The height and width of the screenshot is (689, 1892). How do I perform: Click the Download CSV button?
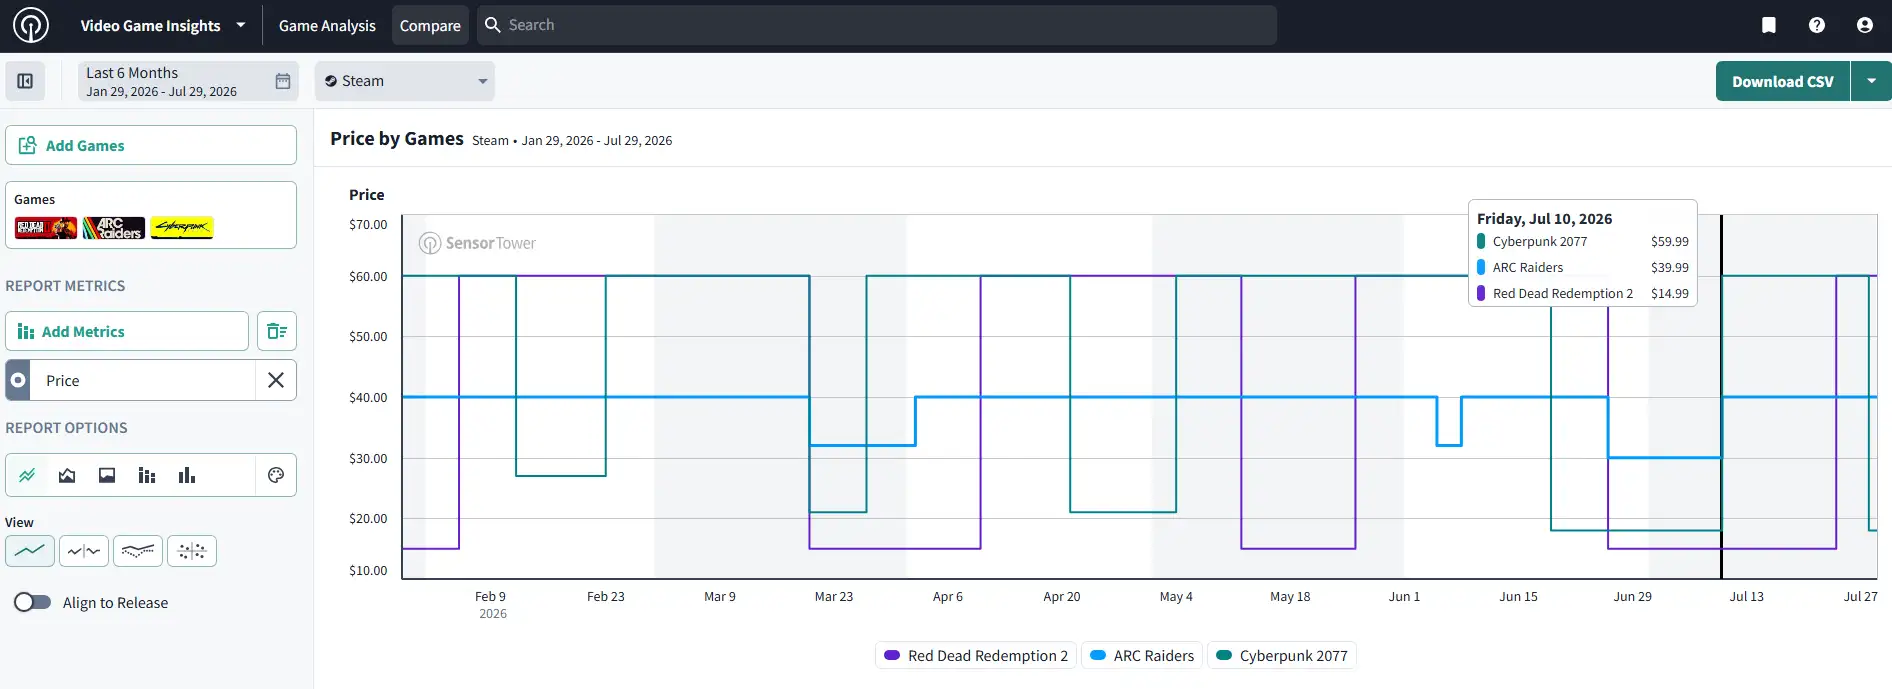1783,81
